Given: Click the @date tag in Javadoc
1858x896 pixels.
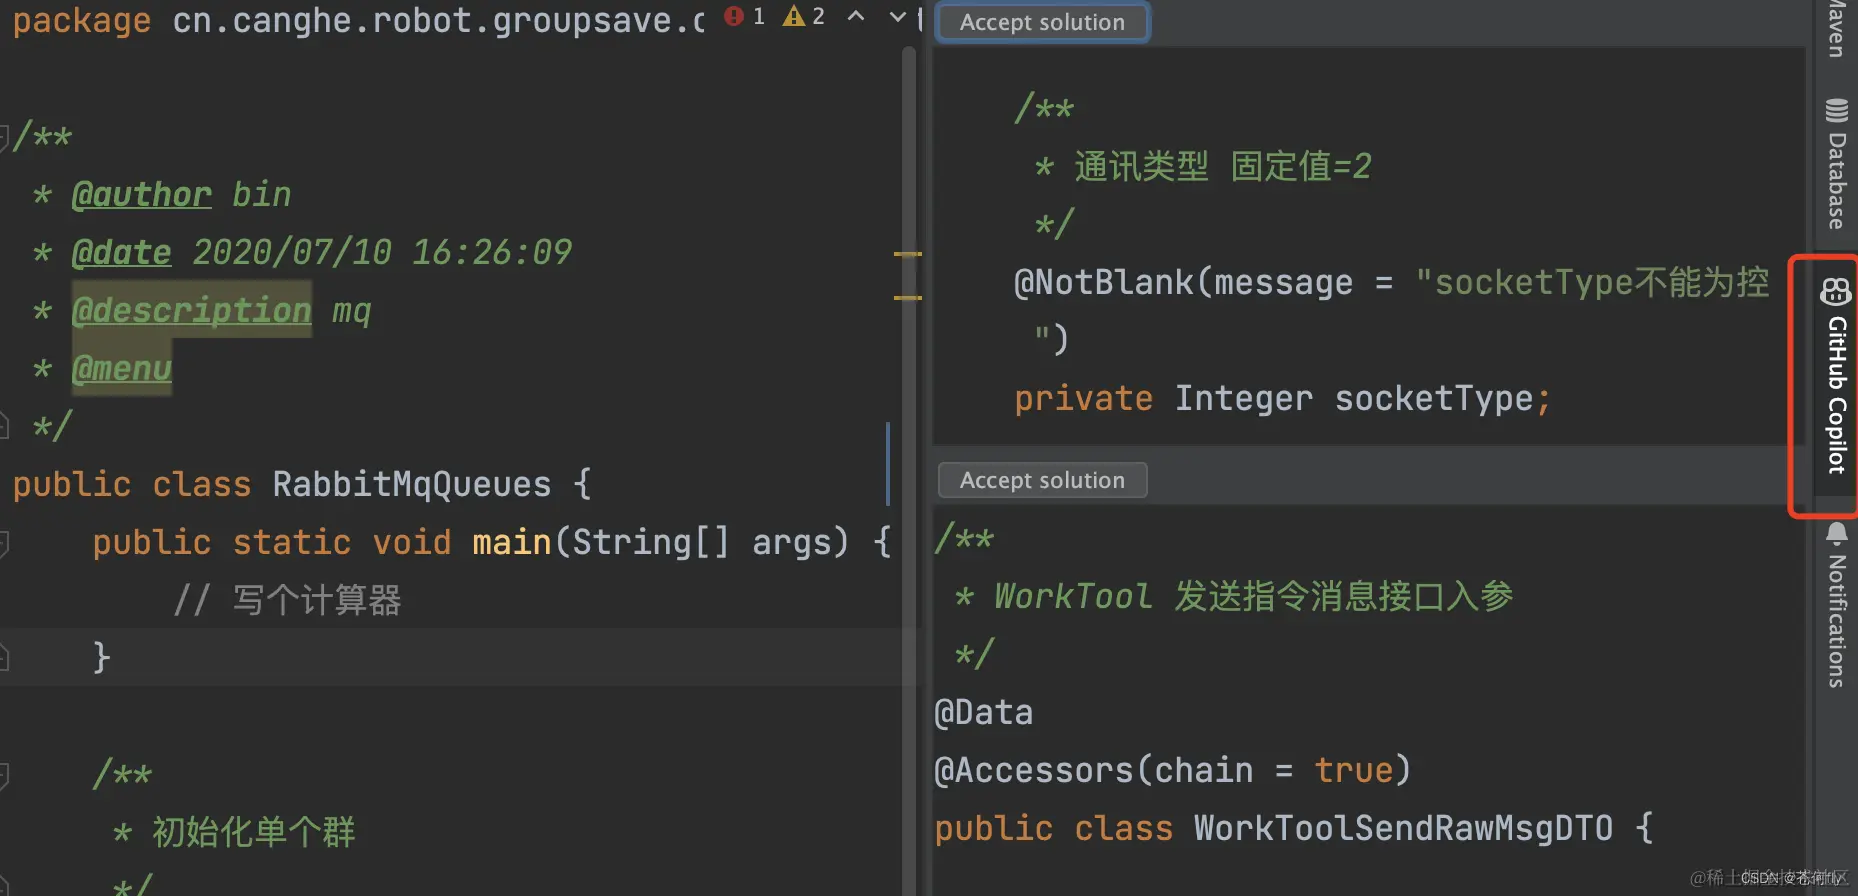Looking at the screenshot, I should [x=121, y=252].
